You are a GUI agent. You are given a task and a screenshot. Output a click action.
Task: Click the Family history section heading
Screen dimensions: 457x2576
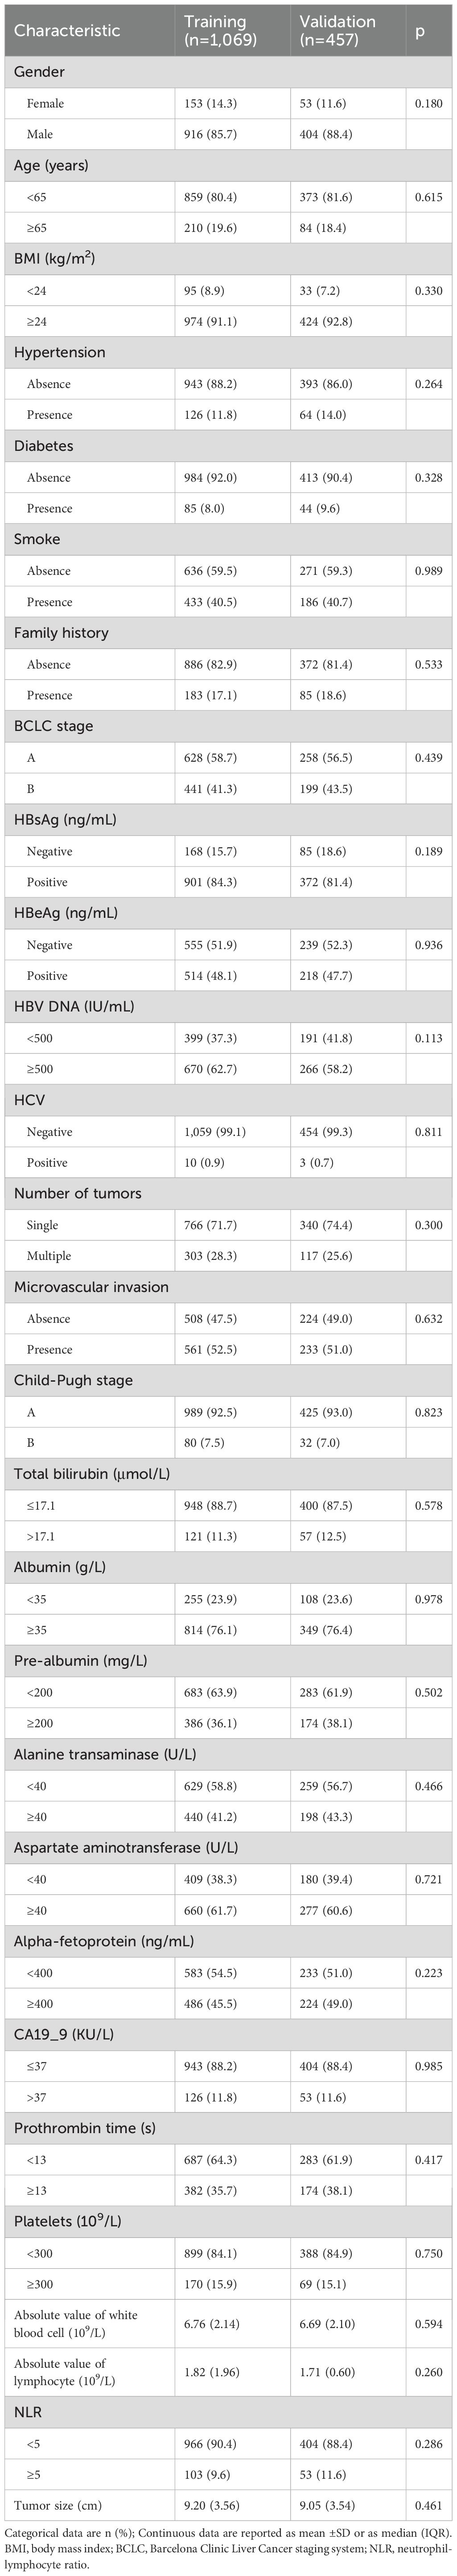click(x=61, y=633)
